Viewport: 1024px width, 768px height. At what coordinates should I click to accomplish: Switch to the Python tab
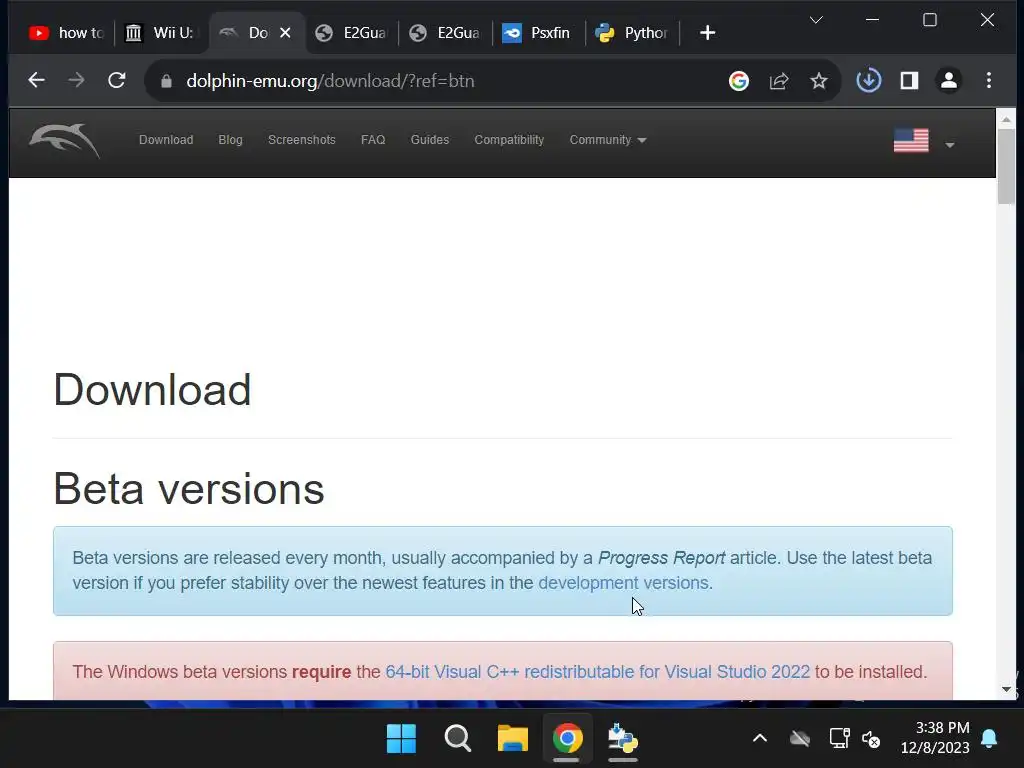(x=632, y=33)
